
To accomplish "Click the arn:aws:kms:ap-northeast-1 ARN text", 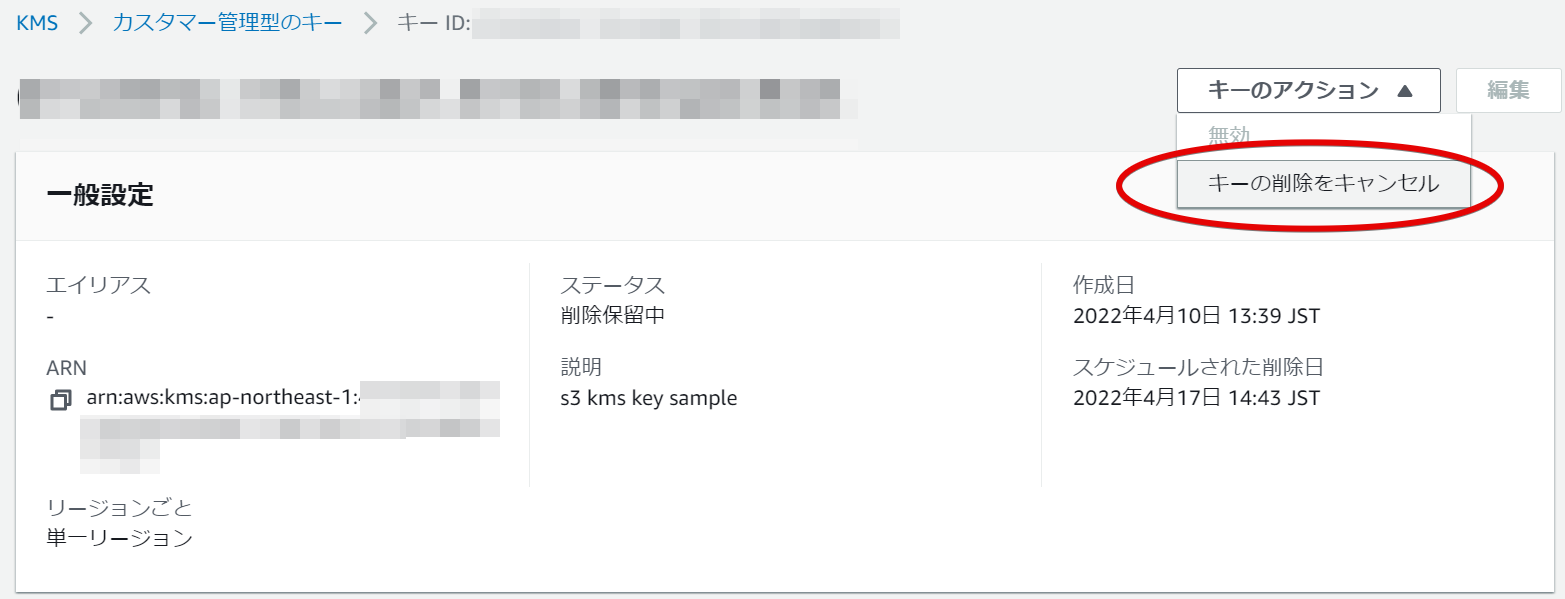I will (222, 397).
